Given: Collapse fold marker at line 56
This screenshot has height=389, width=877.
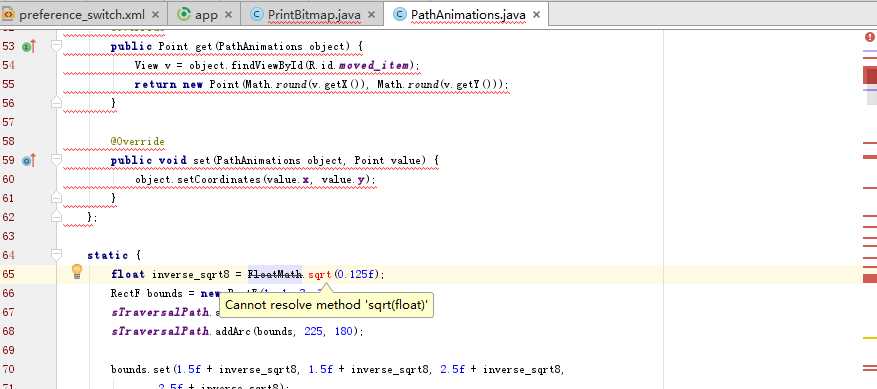Looking at the screenshot, I should point(56,103).
